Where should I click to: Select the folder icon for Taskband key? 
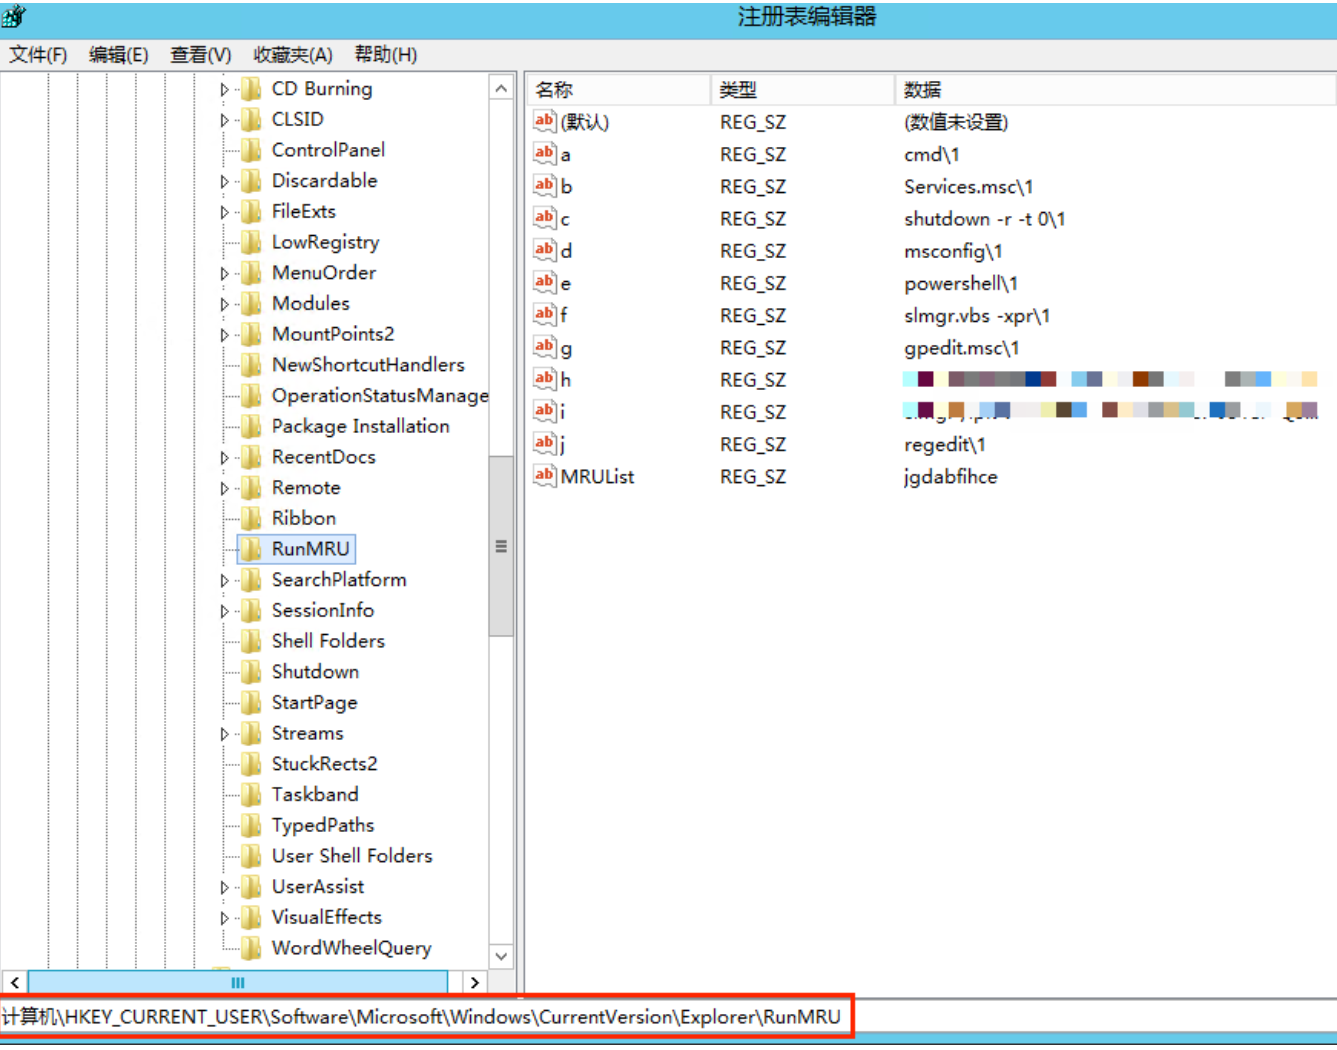251,795
